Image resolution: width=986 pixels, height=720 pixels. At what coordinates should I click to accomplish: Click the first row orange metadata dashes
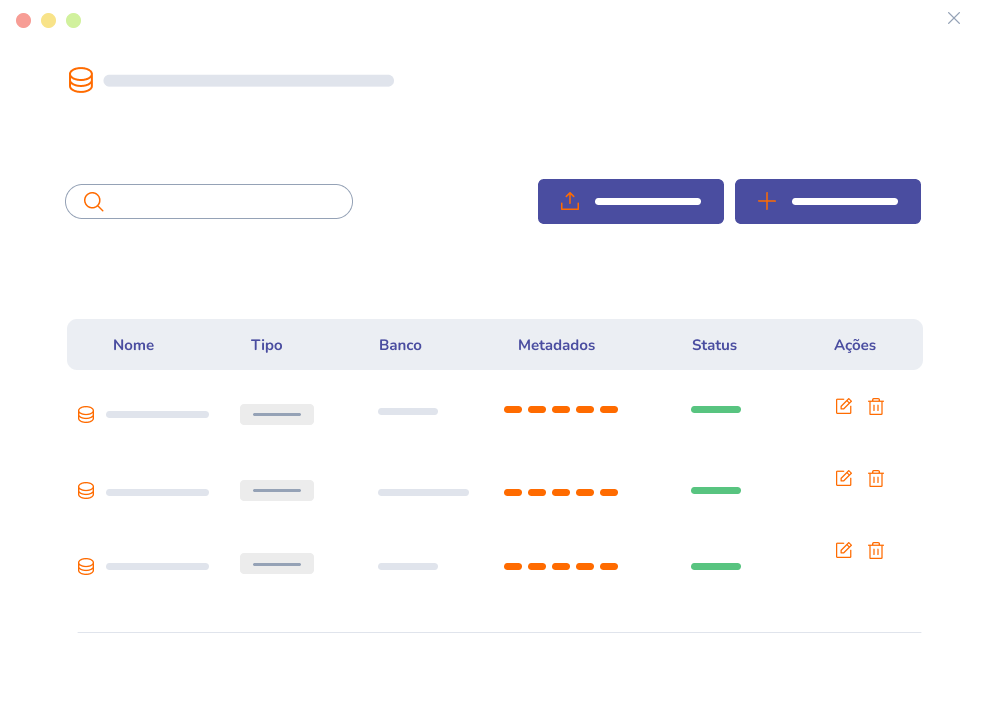561,409
